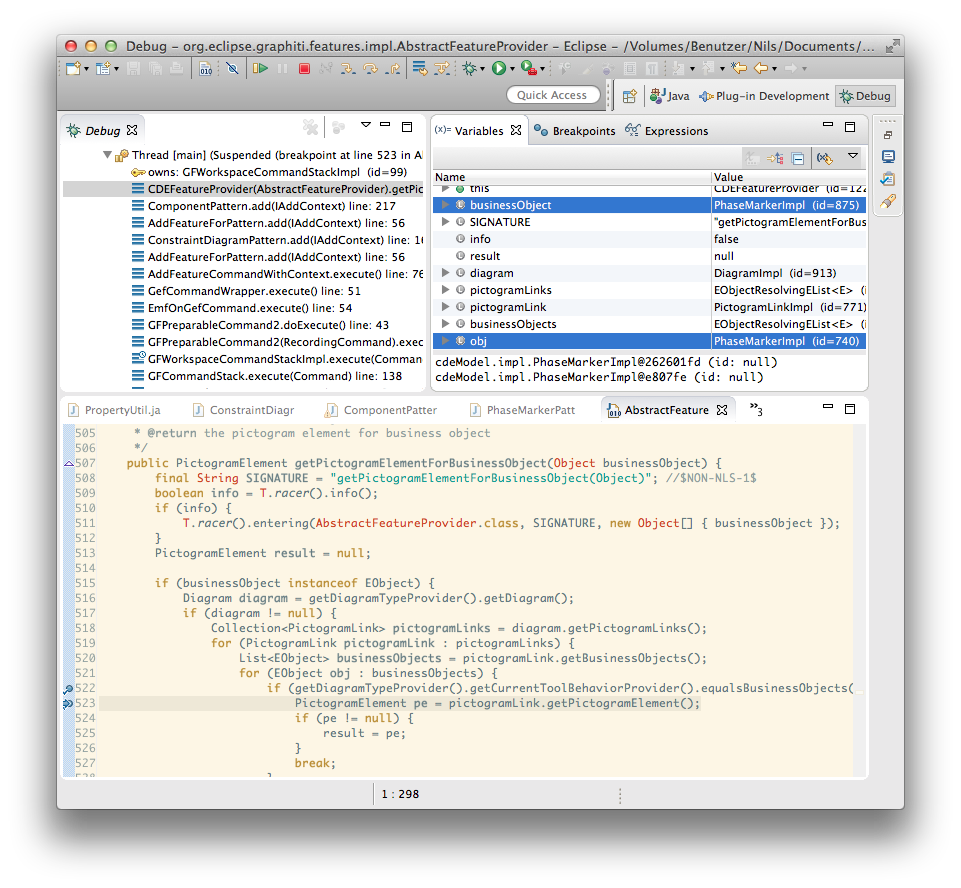Click the Last Edit Location arrow icon
Image resolution: width=961 pixels, height=888 pixels.
tap(739, 68)
